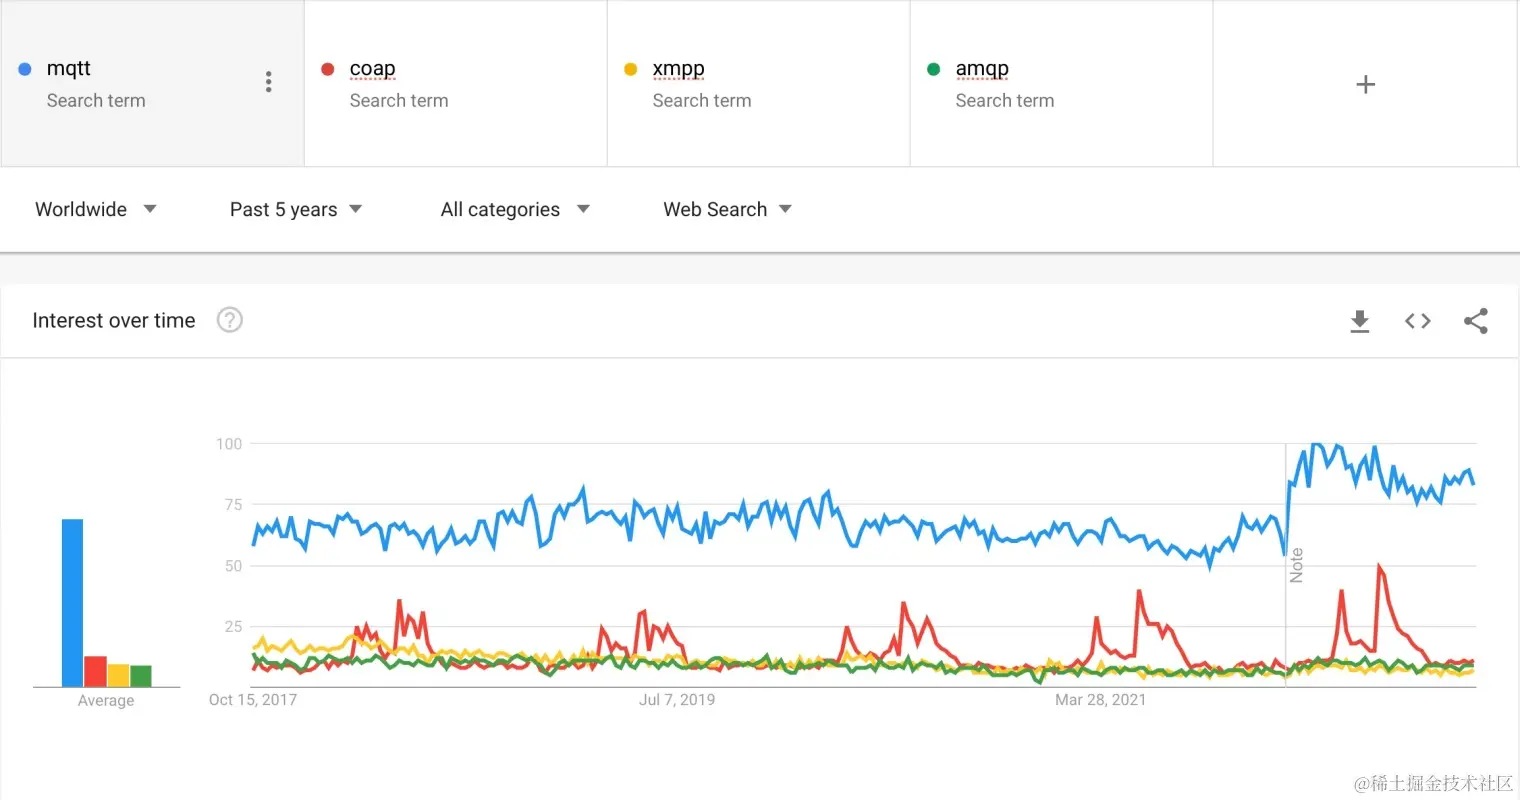Click the red coap average bar
The image size is (1520, 800).
[x=95, y=671]
